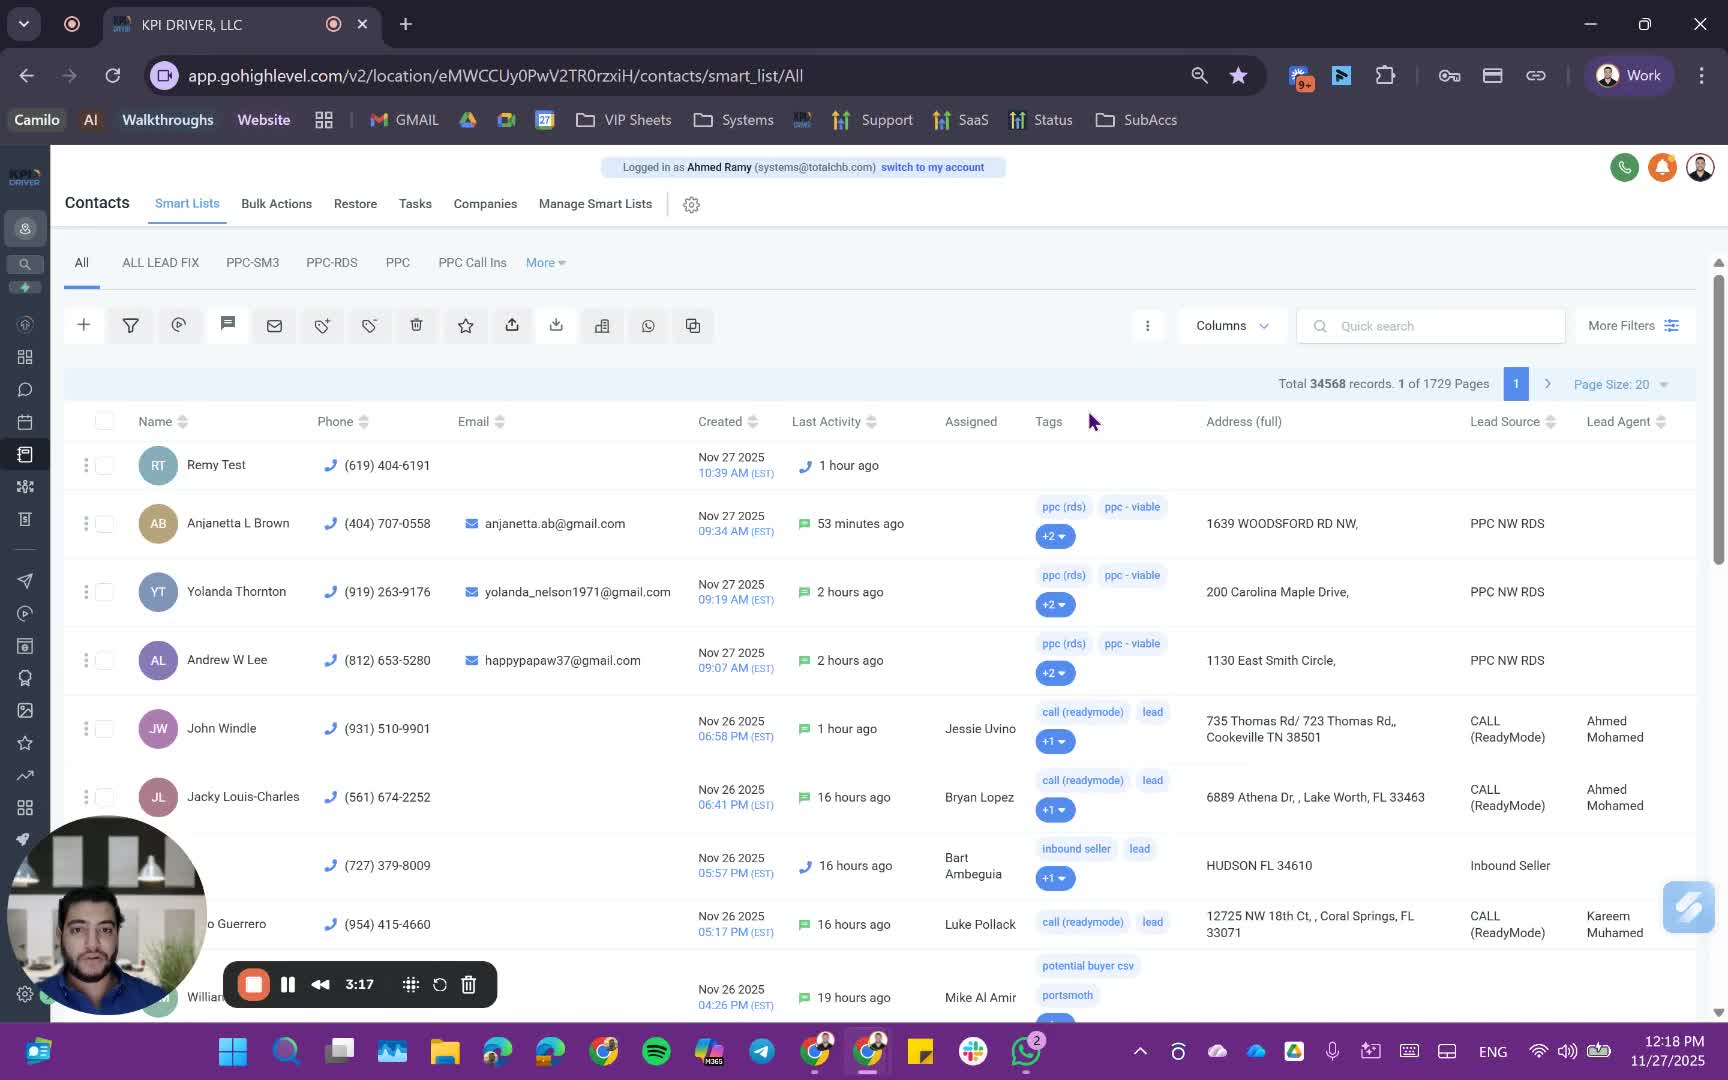
Task: Click the remove tag toolbar icon
Action: coord(369,325)
